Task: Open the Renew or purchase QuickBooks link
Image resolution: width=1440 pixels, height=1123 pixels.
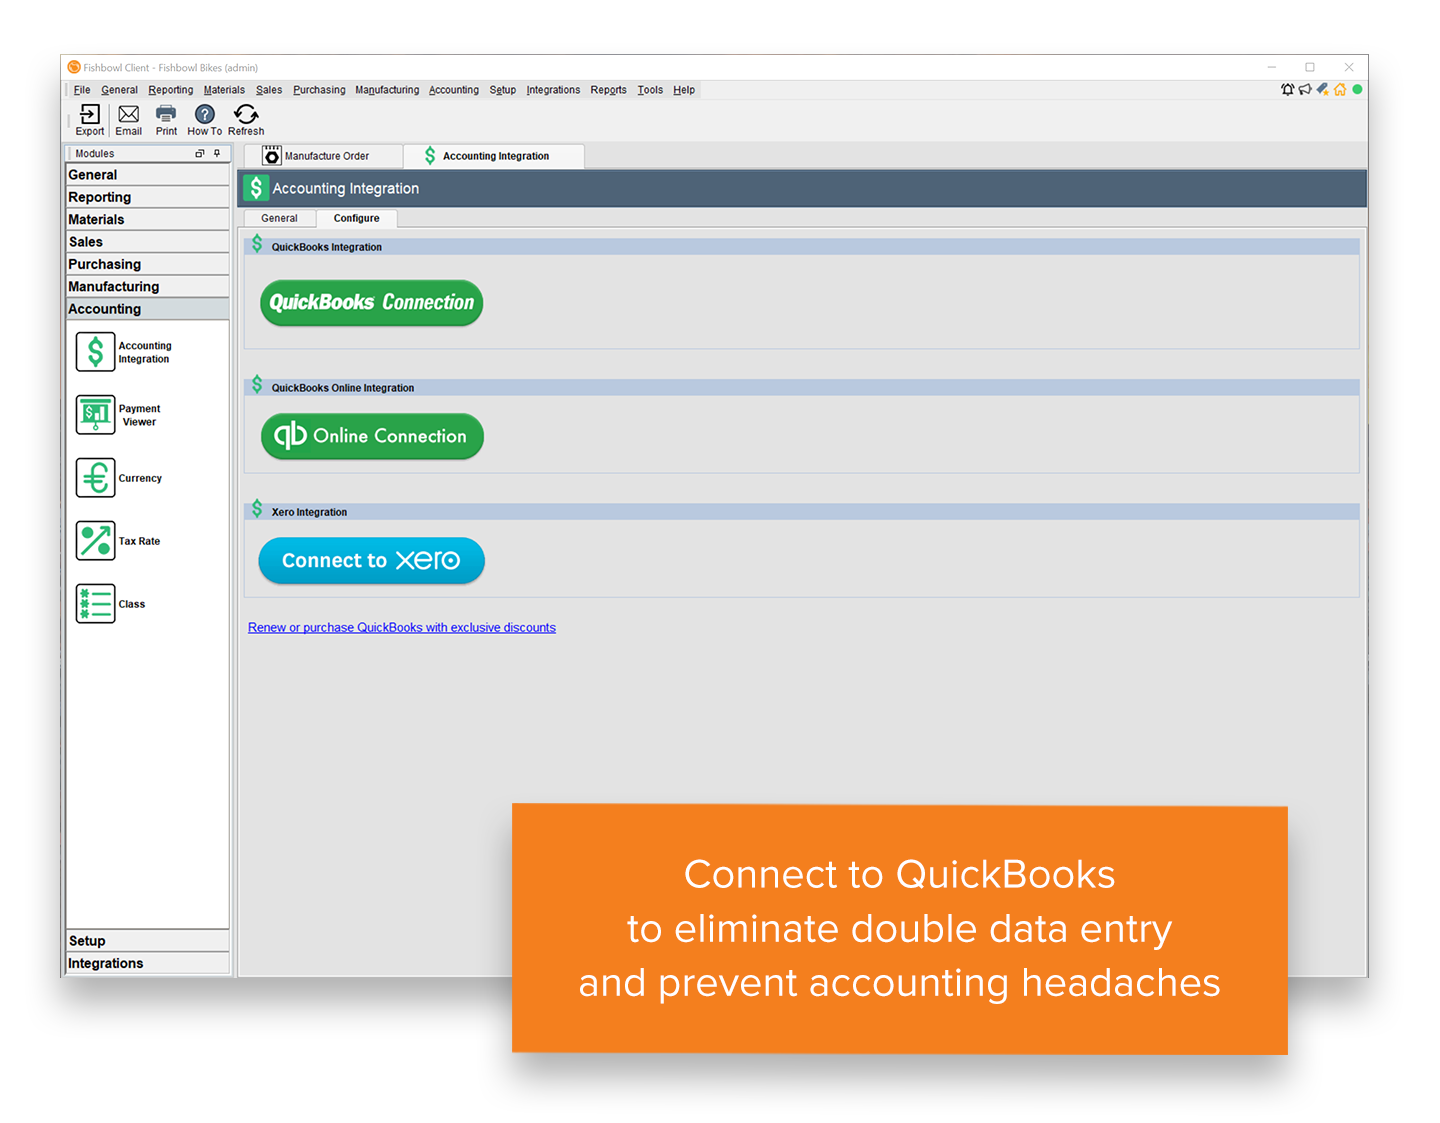Action: (x=402, y=628)
